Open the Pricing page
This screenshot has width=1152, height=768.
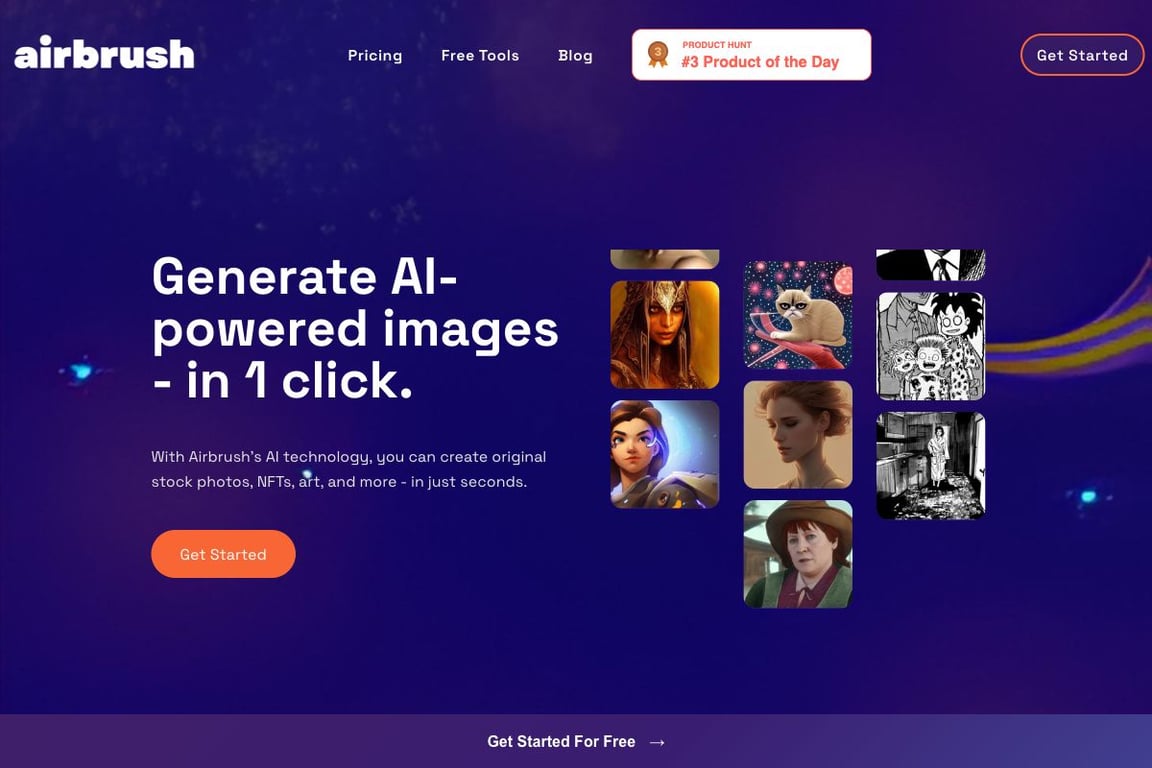point(375,55)
